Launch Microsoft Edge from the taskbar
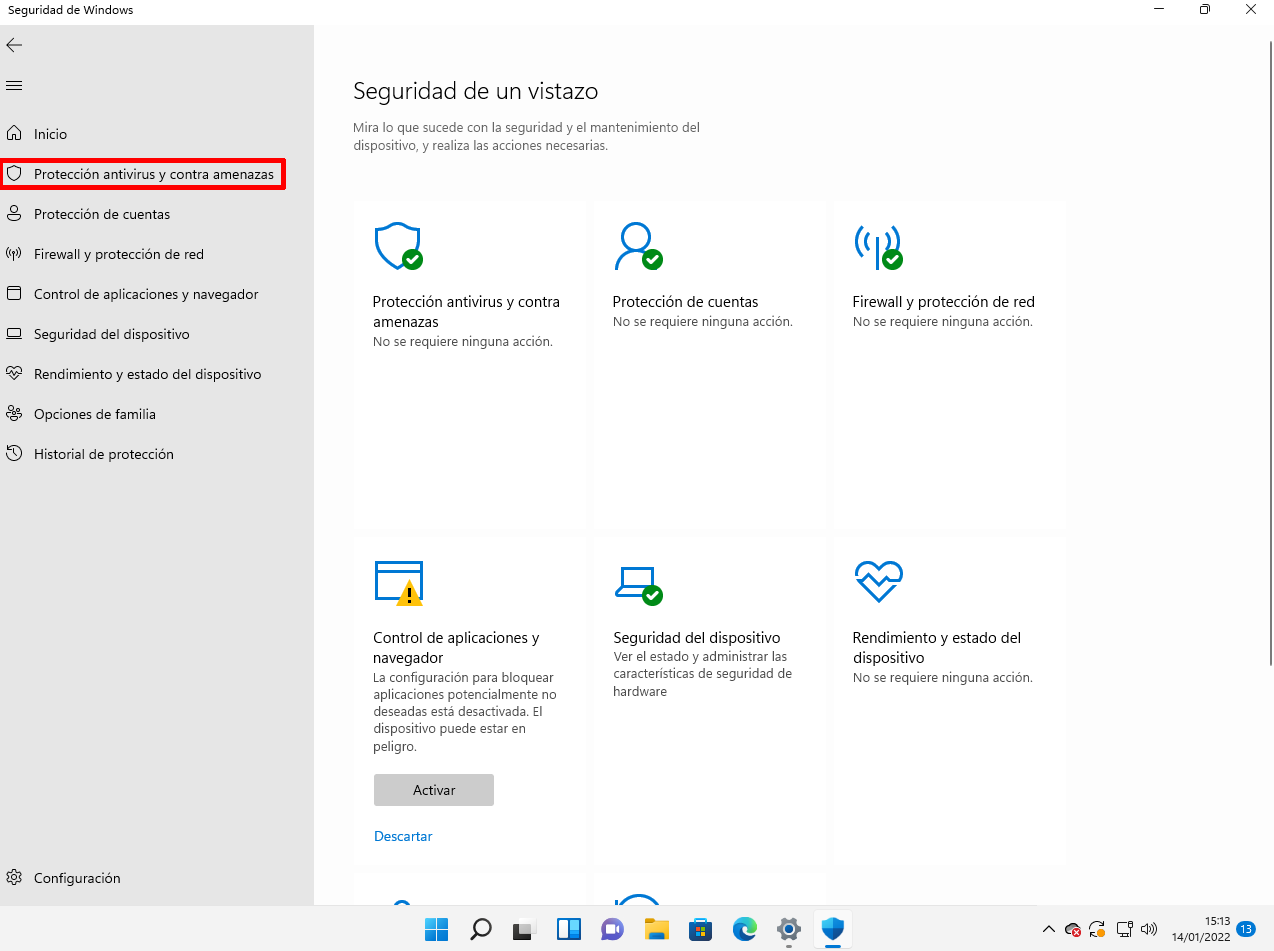Screen dimensions: 1274x951 point(744,929)
